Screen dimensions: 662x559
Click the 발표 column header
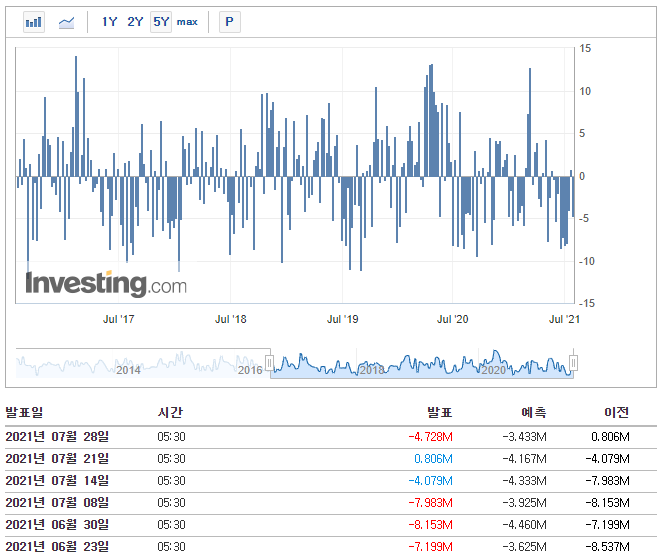pos(440,412)
